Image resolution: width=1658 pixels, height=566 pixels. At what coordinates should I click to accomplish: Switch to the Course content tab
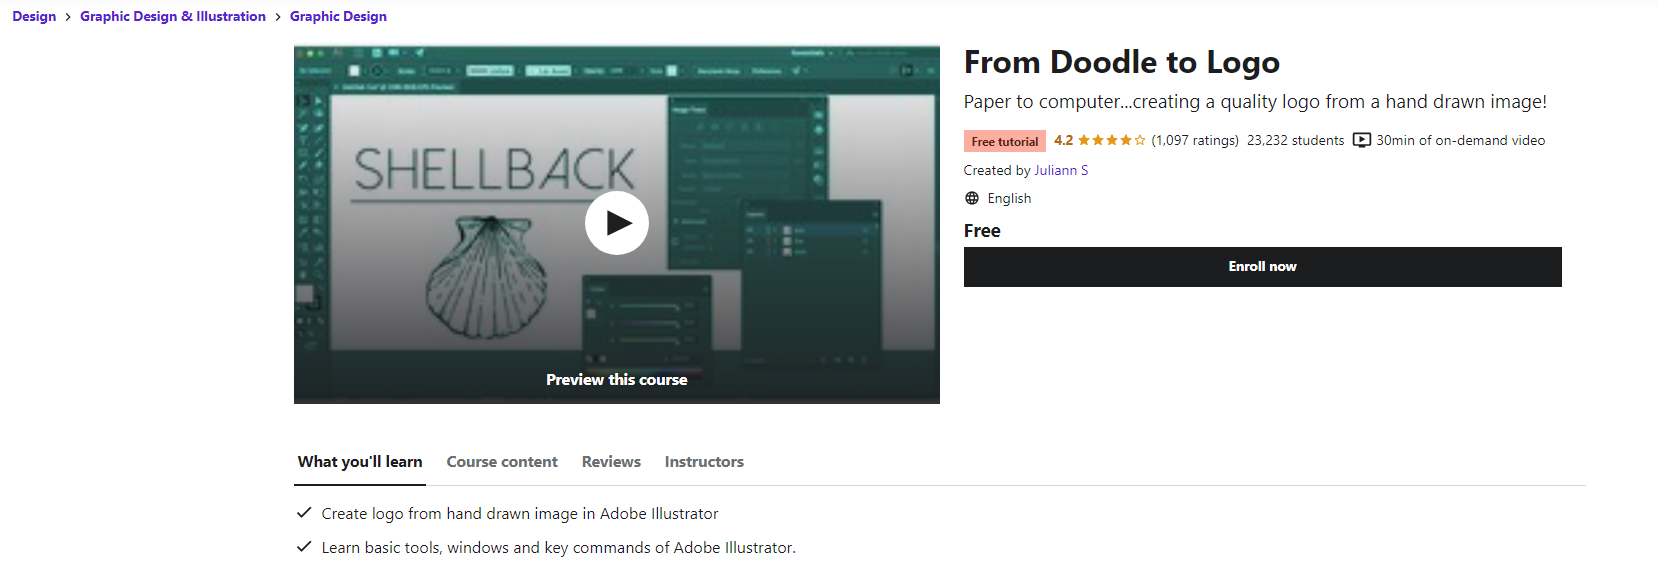click(502, 462)
